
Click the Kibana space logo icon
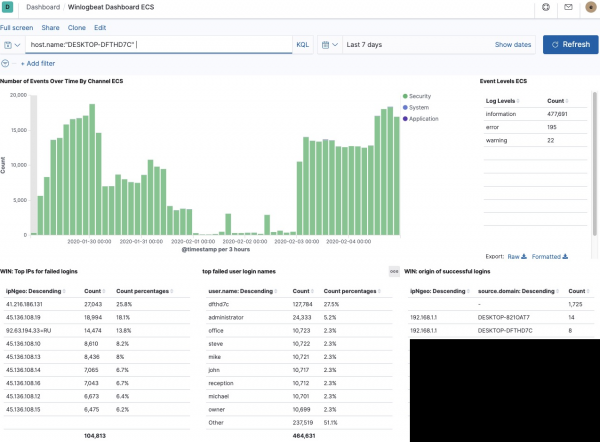pos(8,7)
